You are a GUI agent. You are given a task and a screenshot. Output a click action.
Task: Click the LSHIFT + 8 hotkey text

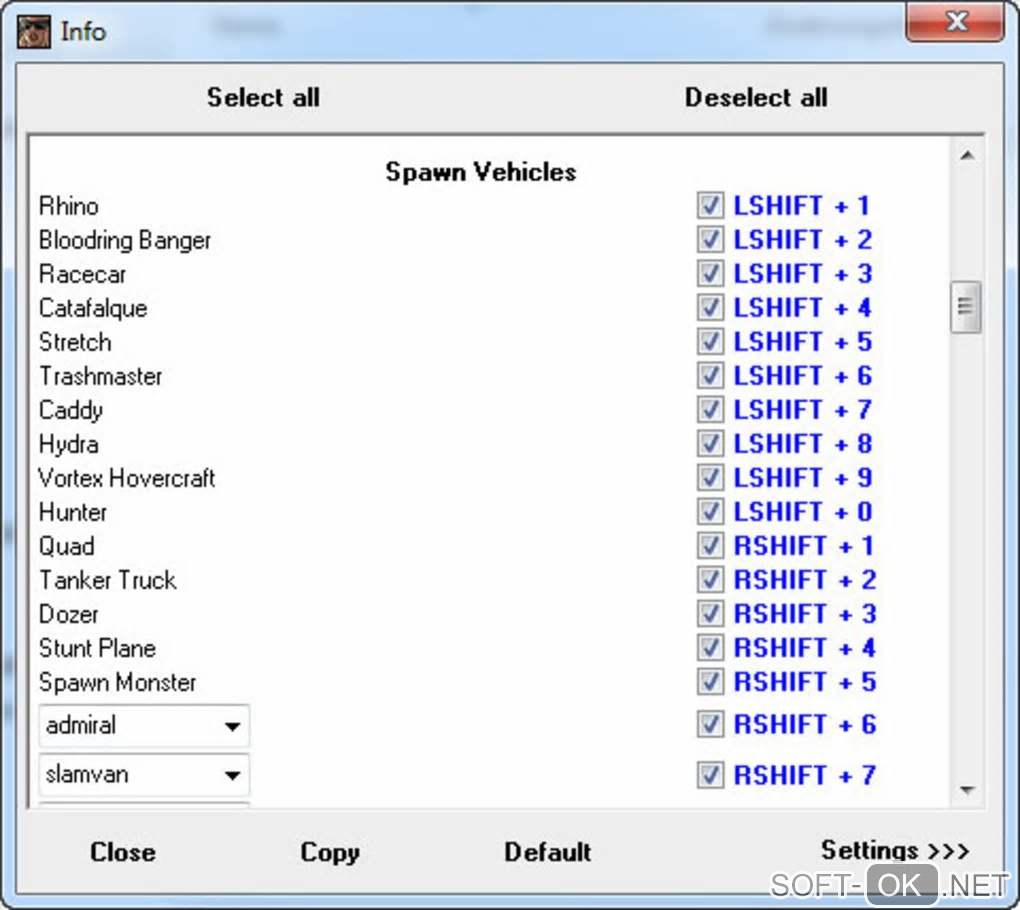803,444
